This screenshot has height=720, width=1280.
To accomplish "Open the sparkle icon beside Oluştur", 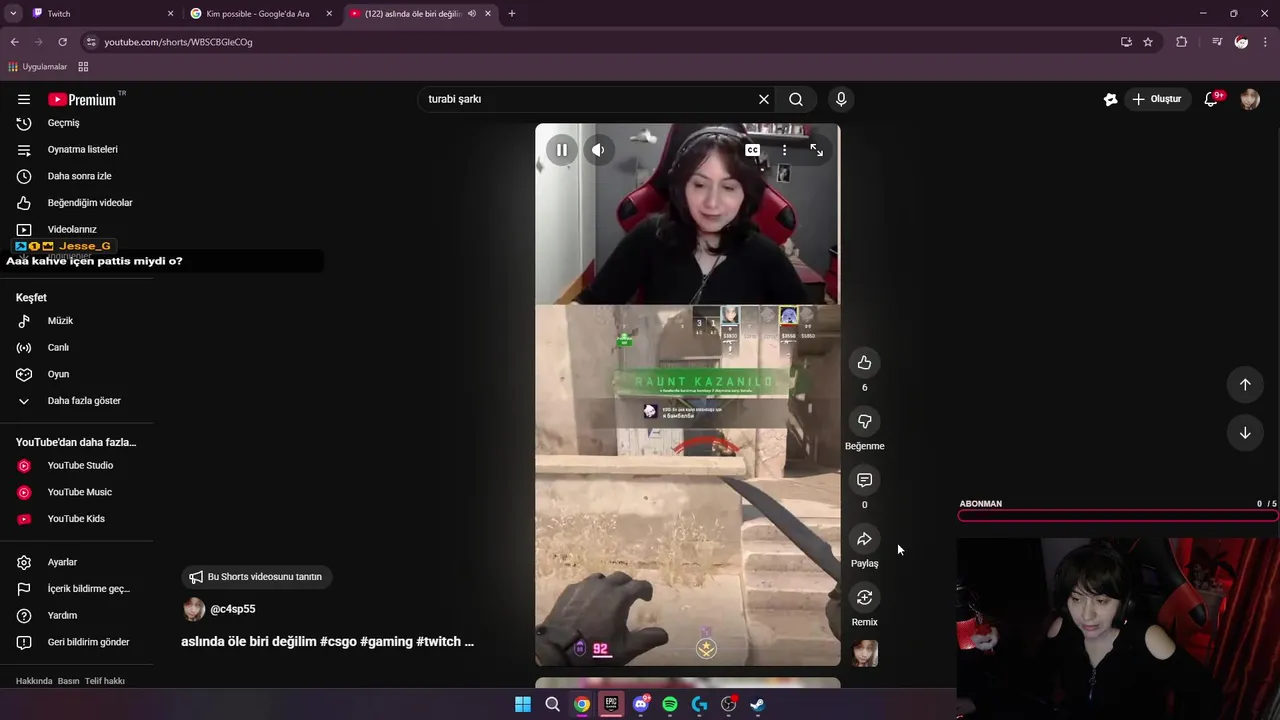I will tap(1110, 99).
